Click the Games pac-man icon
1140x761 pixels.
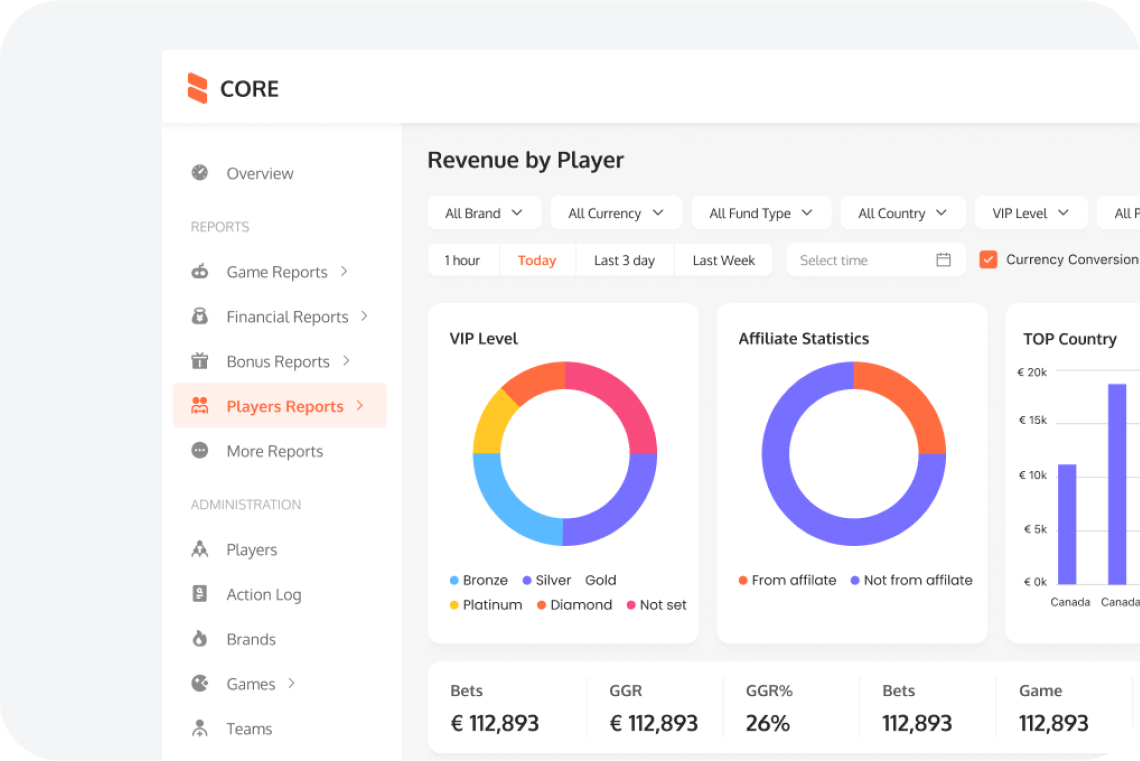pyautogui.click(x=199, y=683)
